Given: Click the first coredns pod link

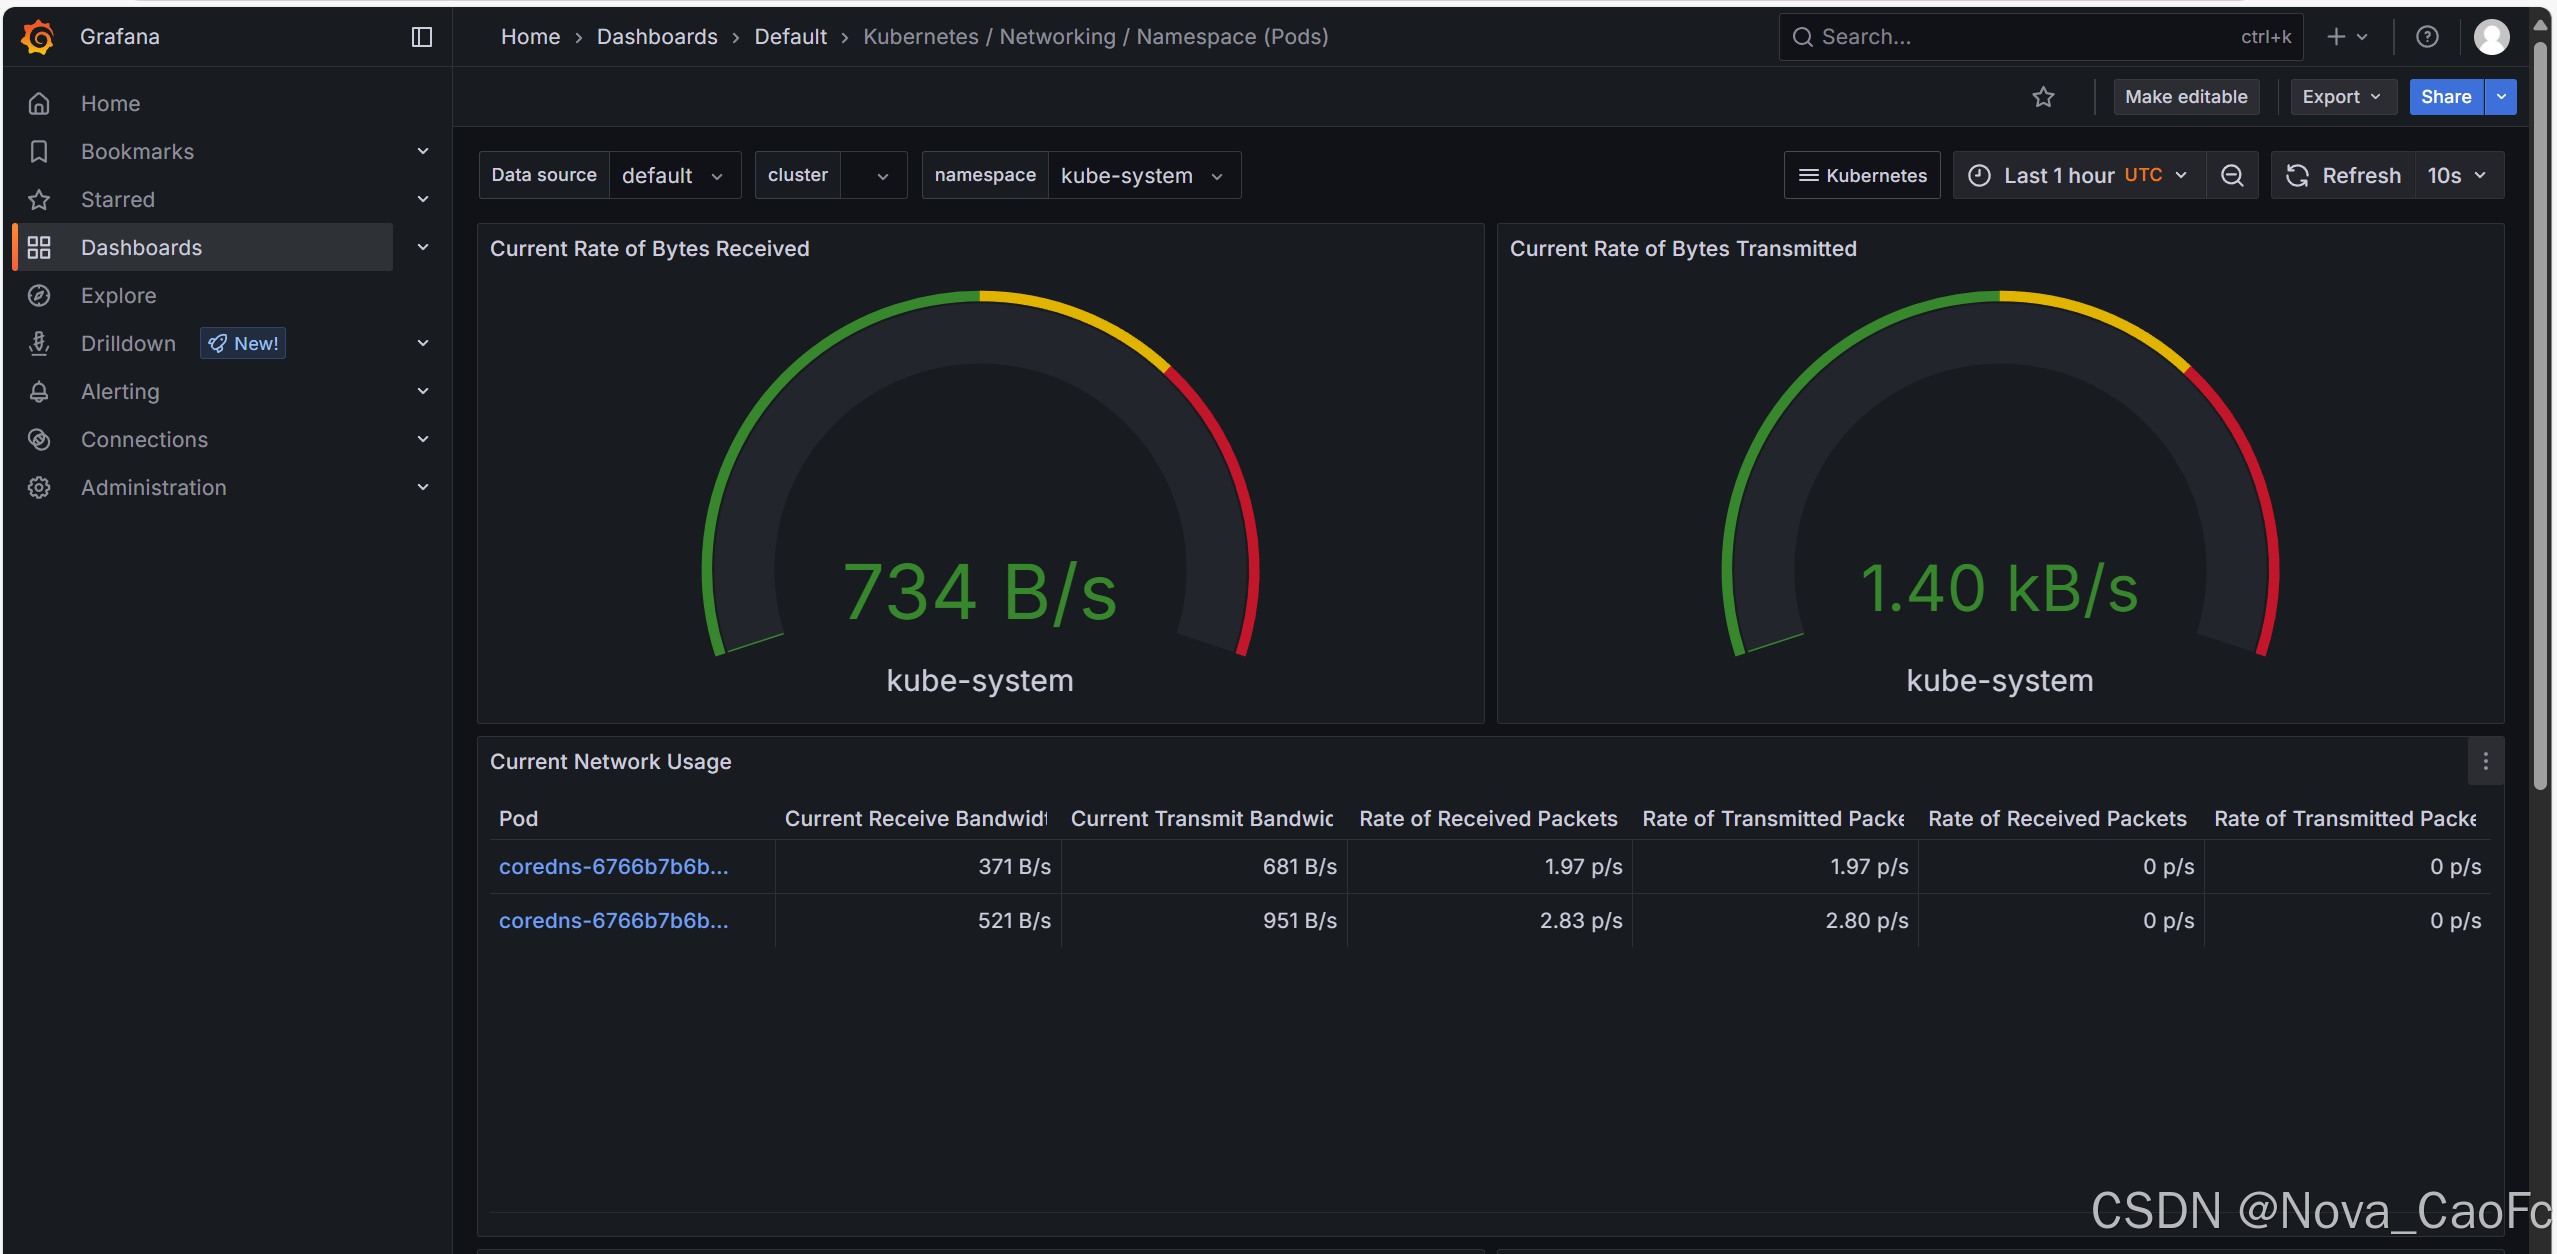Looking at the screenshot, I should click(x=613, y=867).
